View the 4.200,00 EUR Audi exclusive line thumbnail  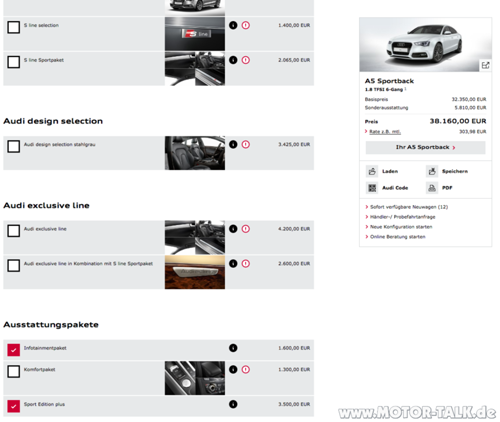point(195,237)
